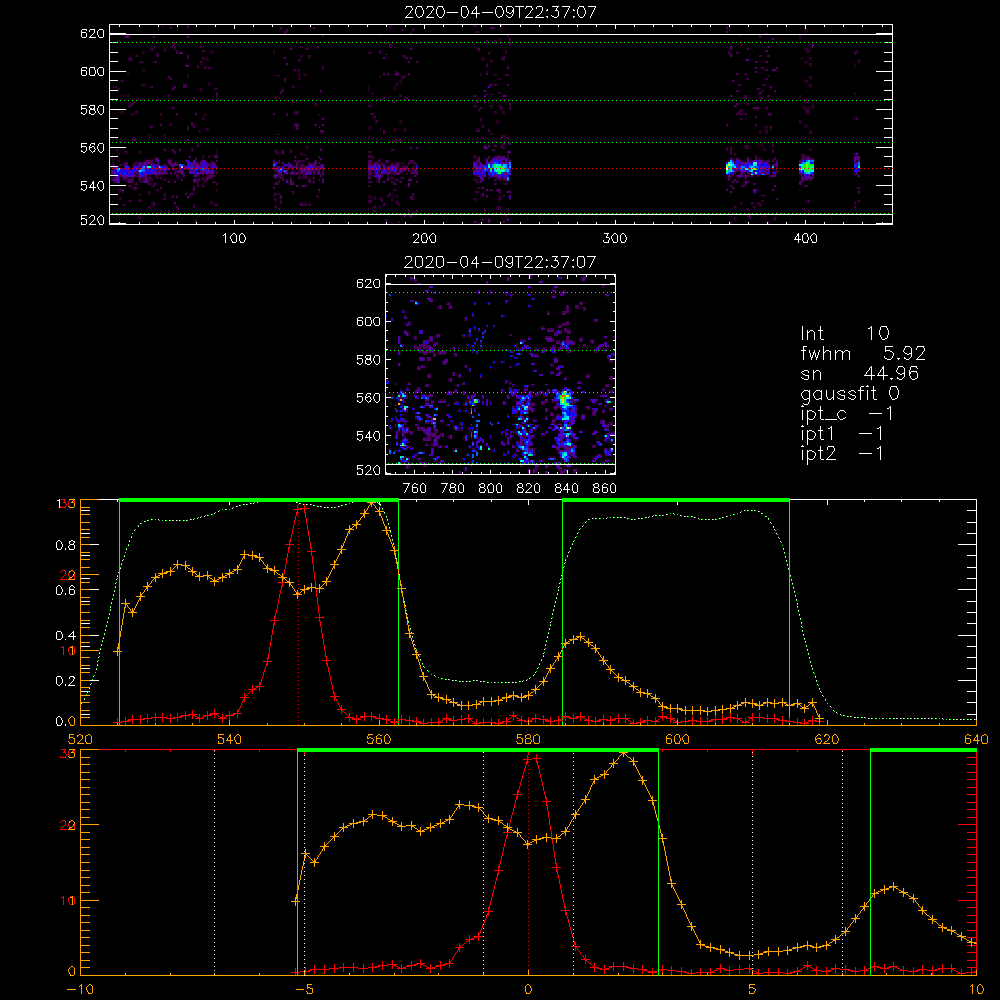Click x-axis label 10 of bottom plot

pyautogui.click(x=976, y=990)
